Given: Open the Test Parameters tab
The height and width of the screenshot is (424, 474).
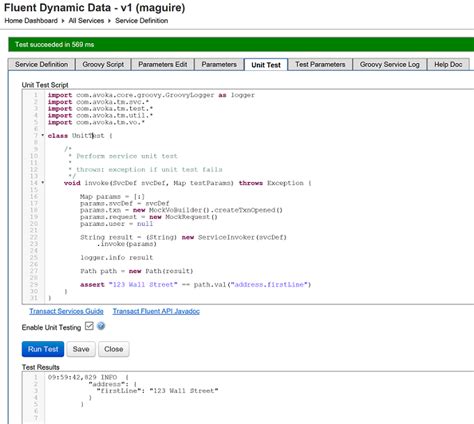Looking at the screenshot, I should point(320,64).
